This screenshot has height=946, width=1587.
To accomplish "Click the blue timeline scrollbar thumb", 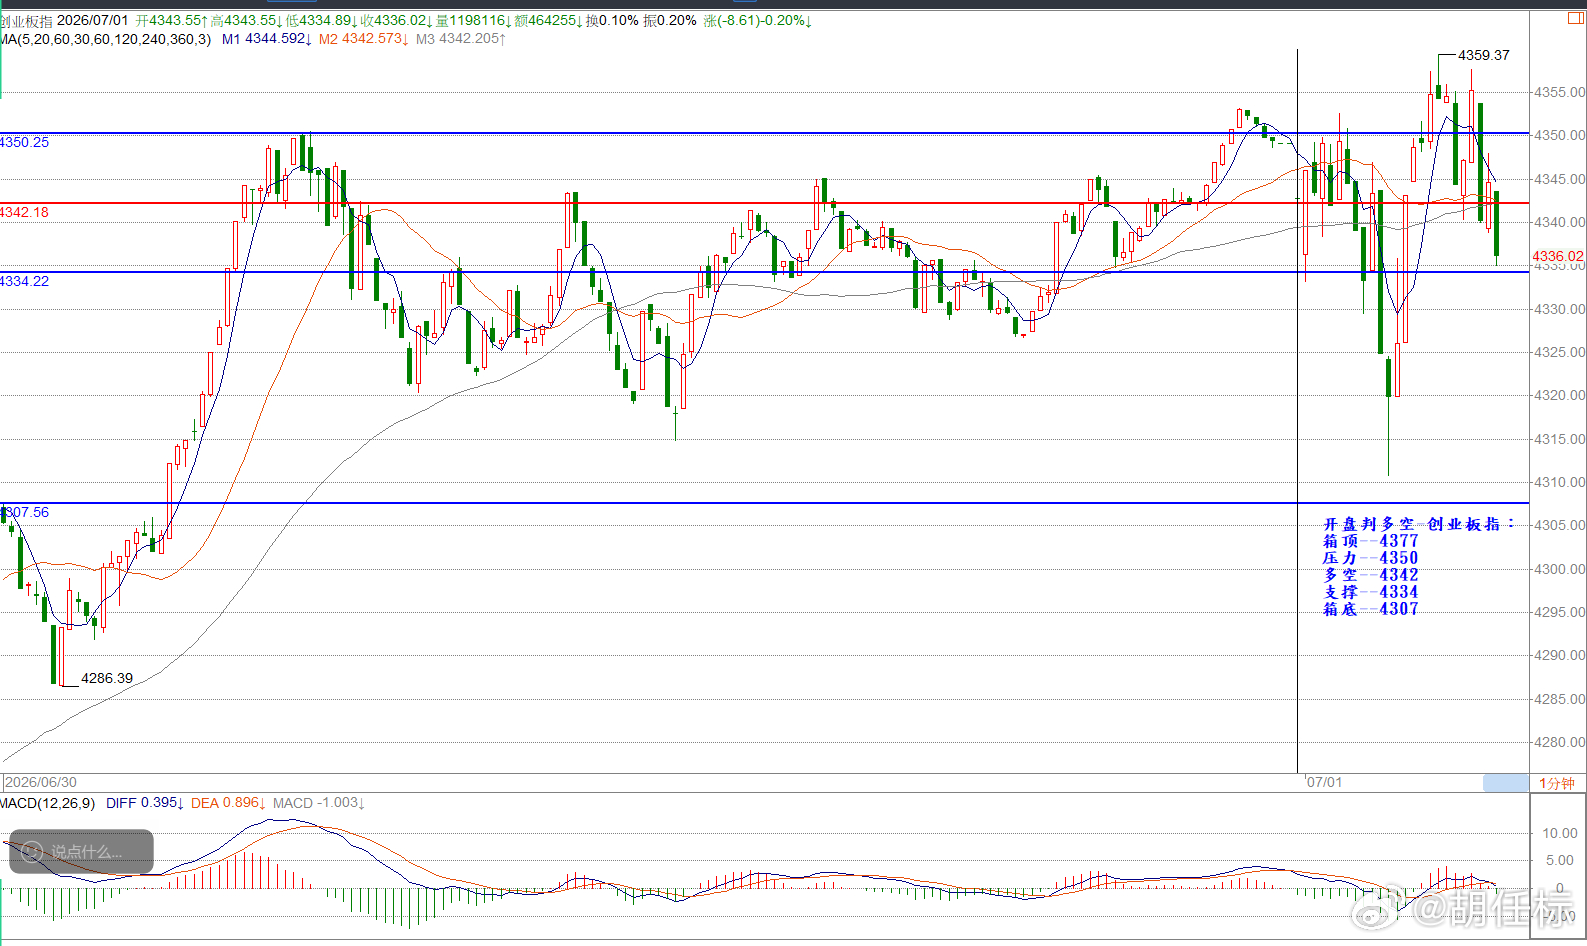I will 1505,783.
